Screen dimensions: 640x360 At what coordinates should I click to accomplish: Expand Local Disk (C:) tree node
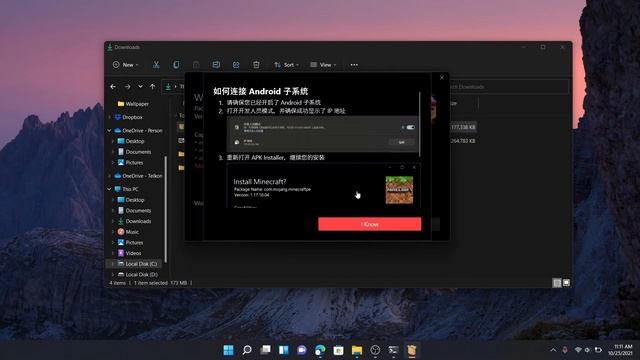113,264
